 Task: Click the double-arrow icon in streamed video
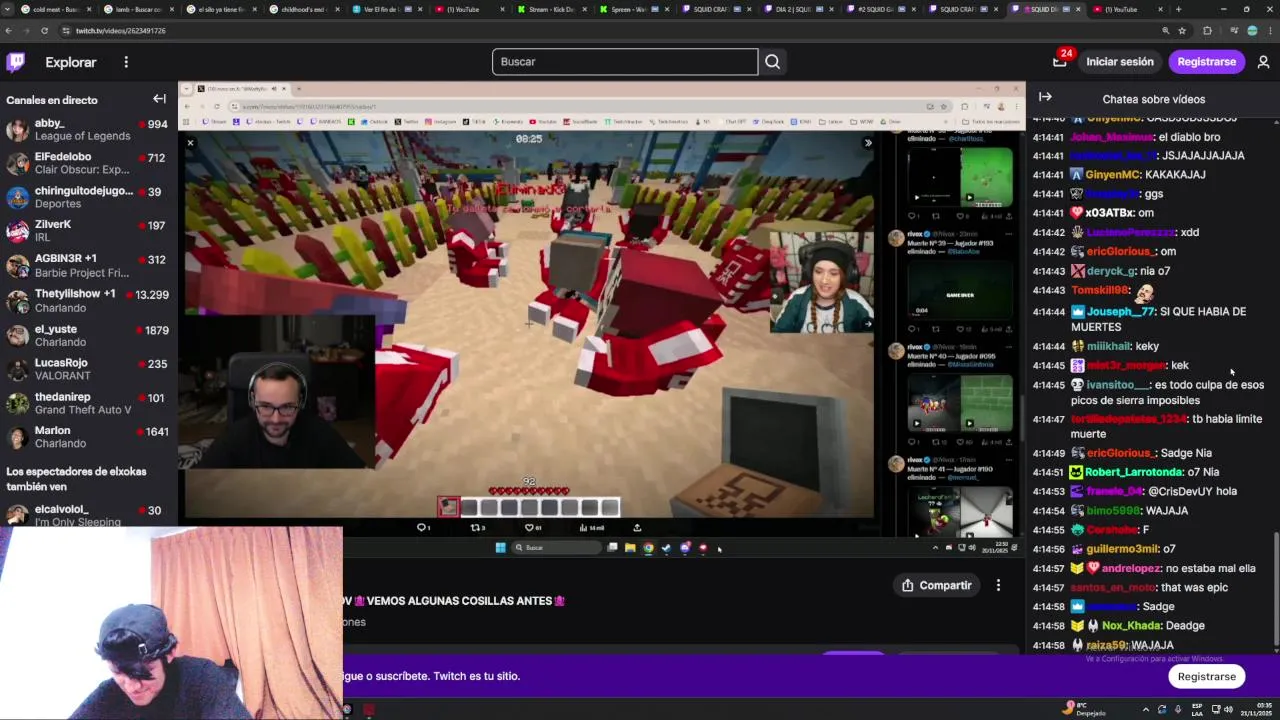click(868, 143)
